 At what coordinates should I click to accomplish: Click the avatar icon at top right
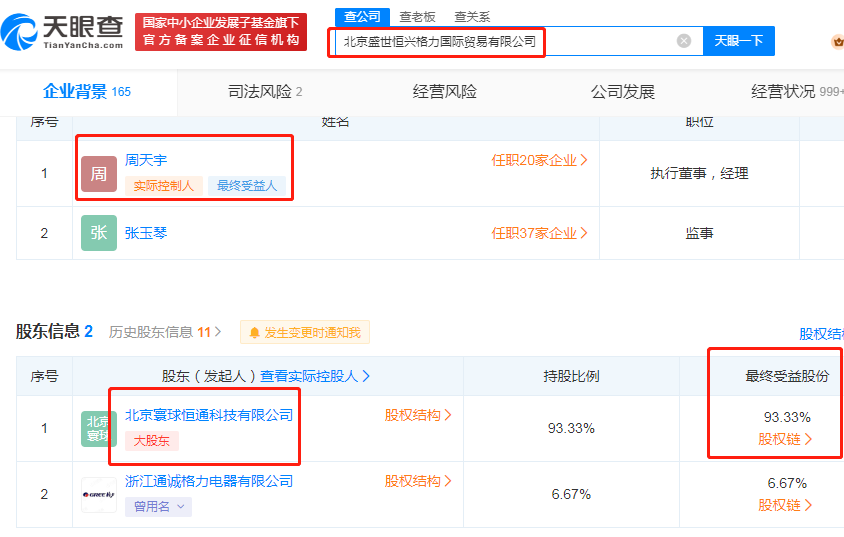pyautogui.click(x=838, y=42)
